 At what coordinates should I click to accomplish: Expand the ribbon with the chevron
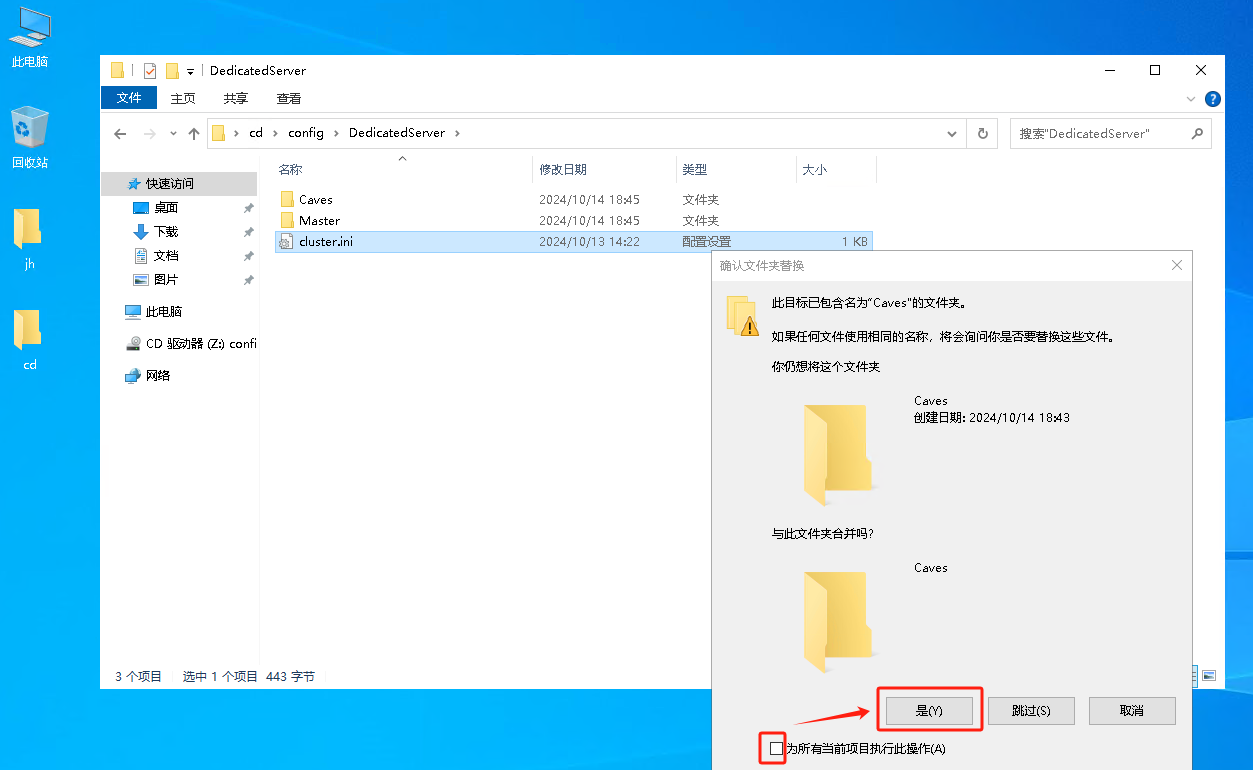pyautogui.click(x=1190, y=99)
